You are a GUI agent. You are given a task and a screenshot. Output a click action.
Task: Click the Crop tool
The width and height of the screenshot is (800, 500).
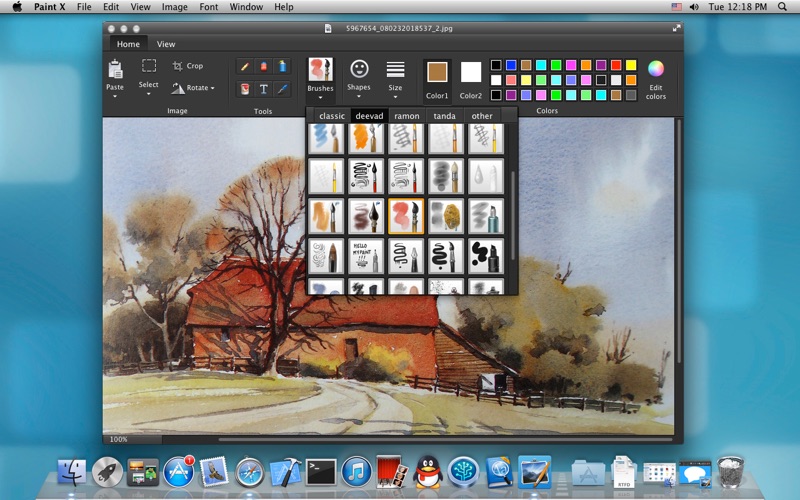(186, 66)
